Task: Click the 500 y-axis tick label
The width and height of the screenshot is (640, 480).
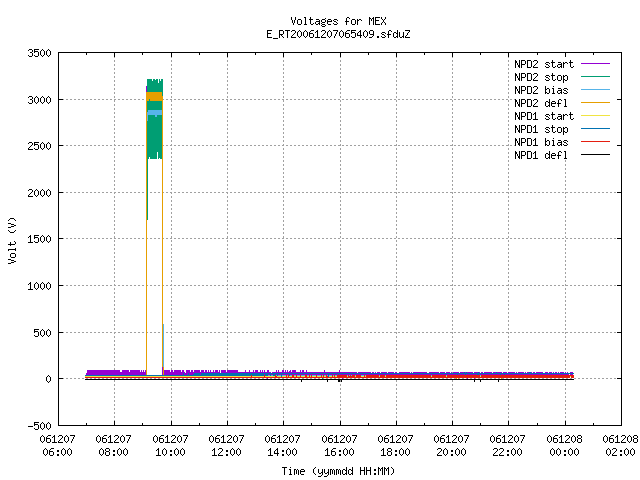Action: point(43,333)
